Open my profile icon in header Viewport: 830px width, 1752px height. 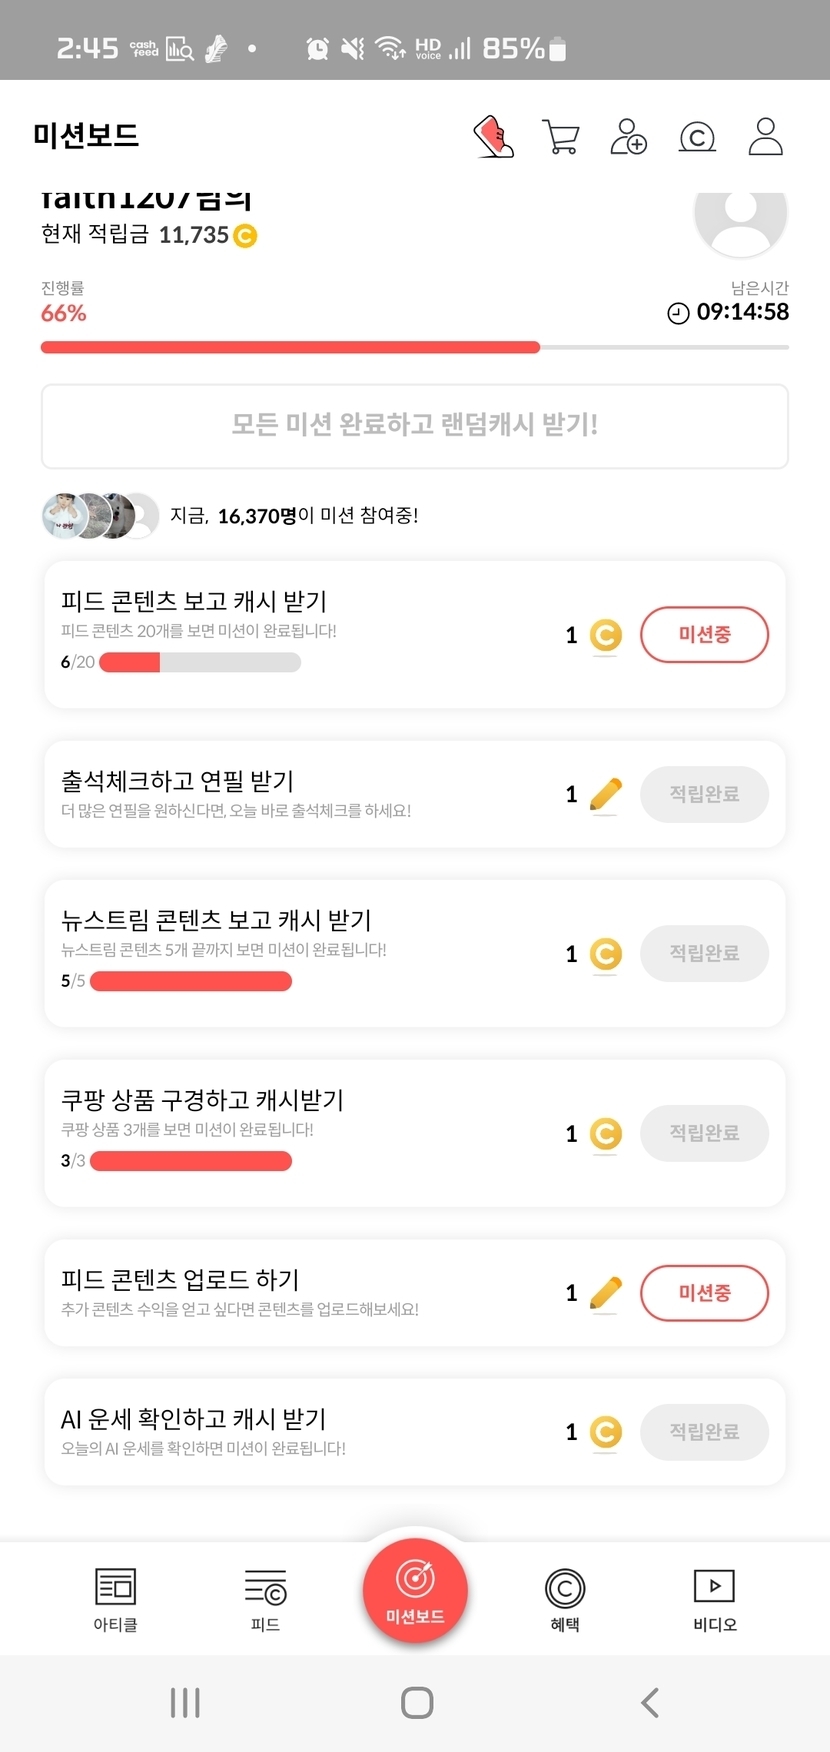coord(765,136)
